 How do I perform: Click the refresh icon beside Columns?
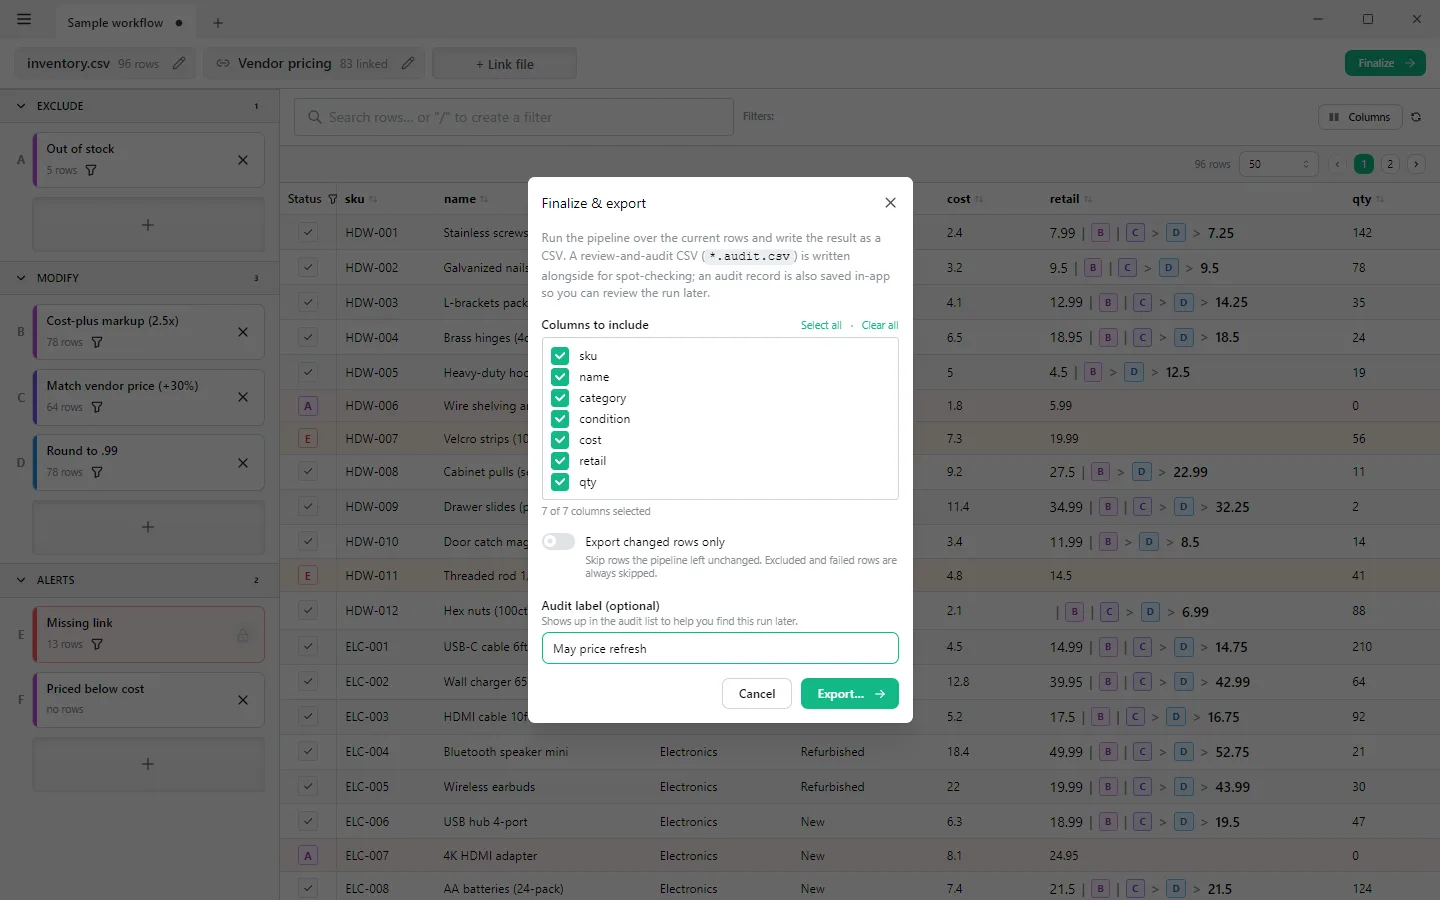[x=1416, y=117]
